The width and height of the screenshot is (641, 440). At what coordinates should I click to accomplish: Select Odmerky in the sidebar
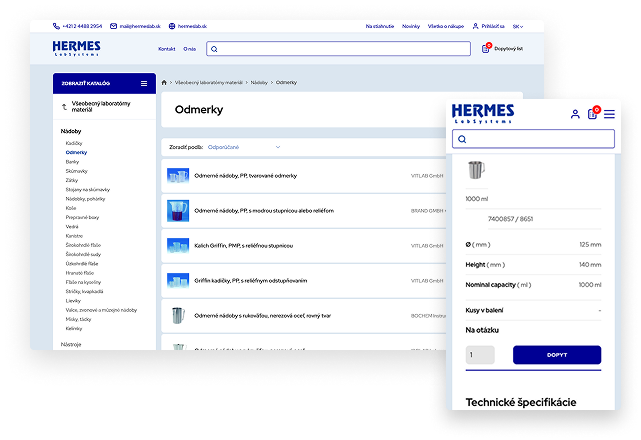[76, 153]
